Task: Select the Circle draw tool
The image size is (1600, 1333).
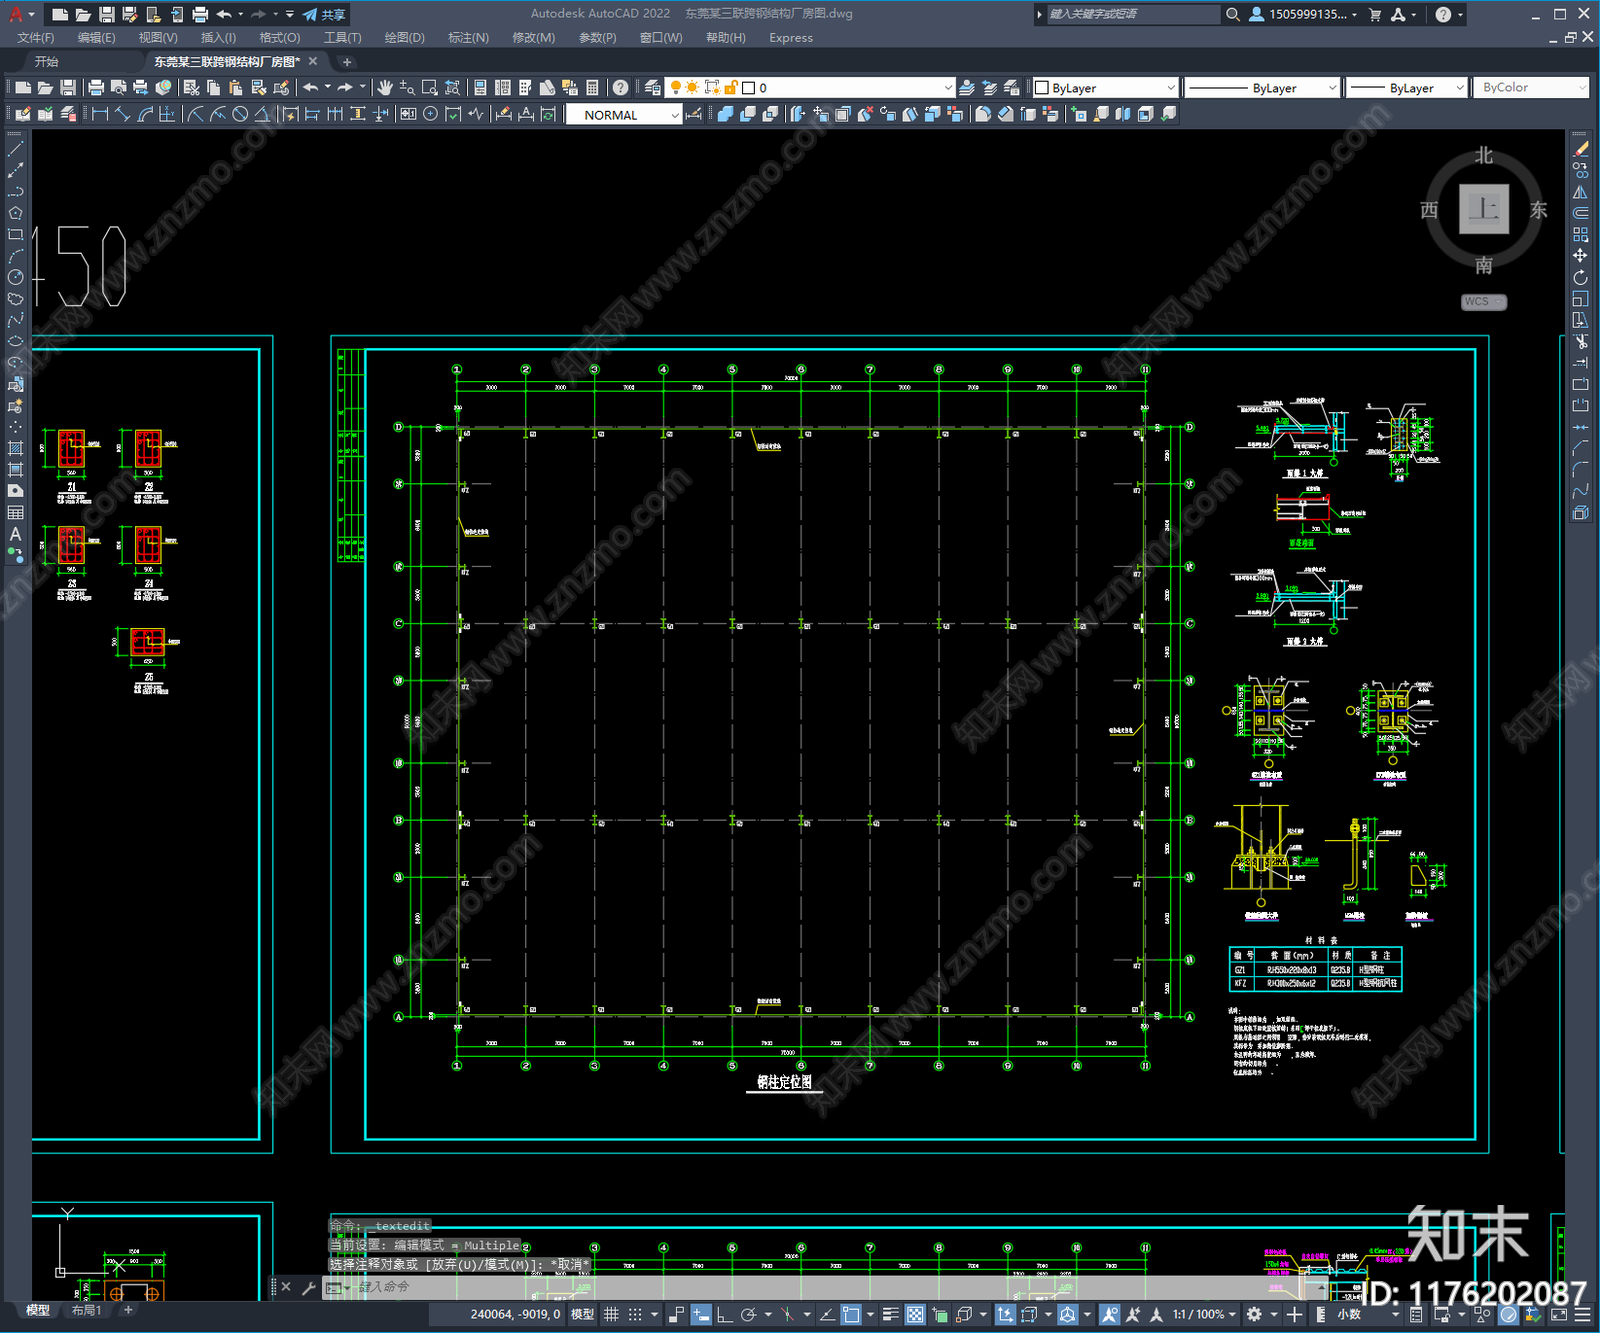Action: coord(15,277)
